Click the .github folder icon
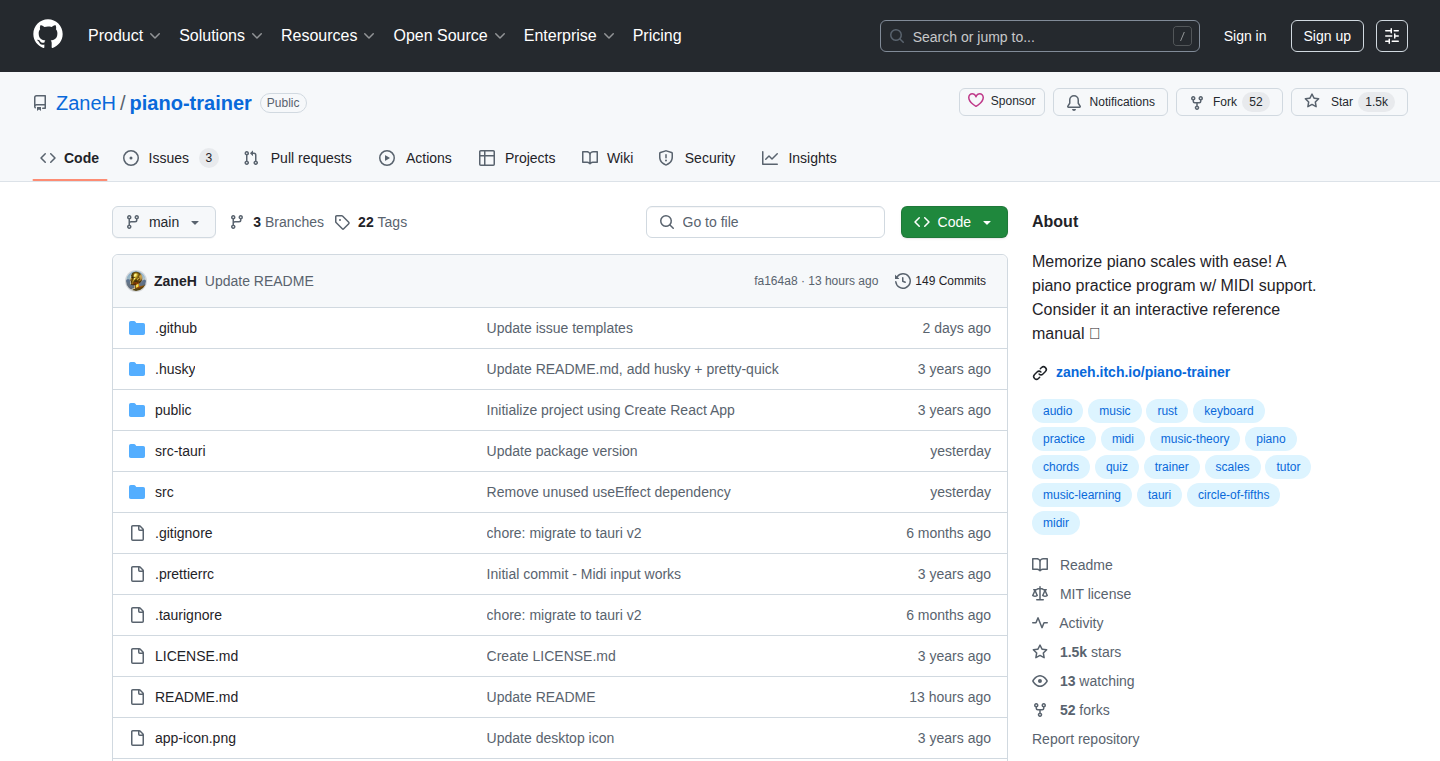1440x761 pixels. (x=137, y=328)
